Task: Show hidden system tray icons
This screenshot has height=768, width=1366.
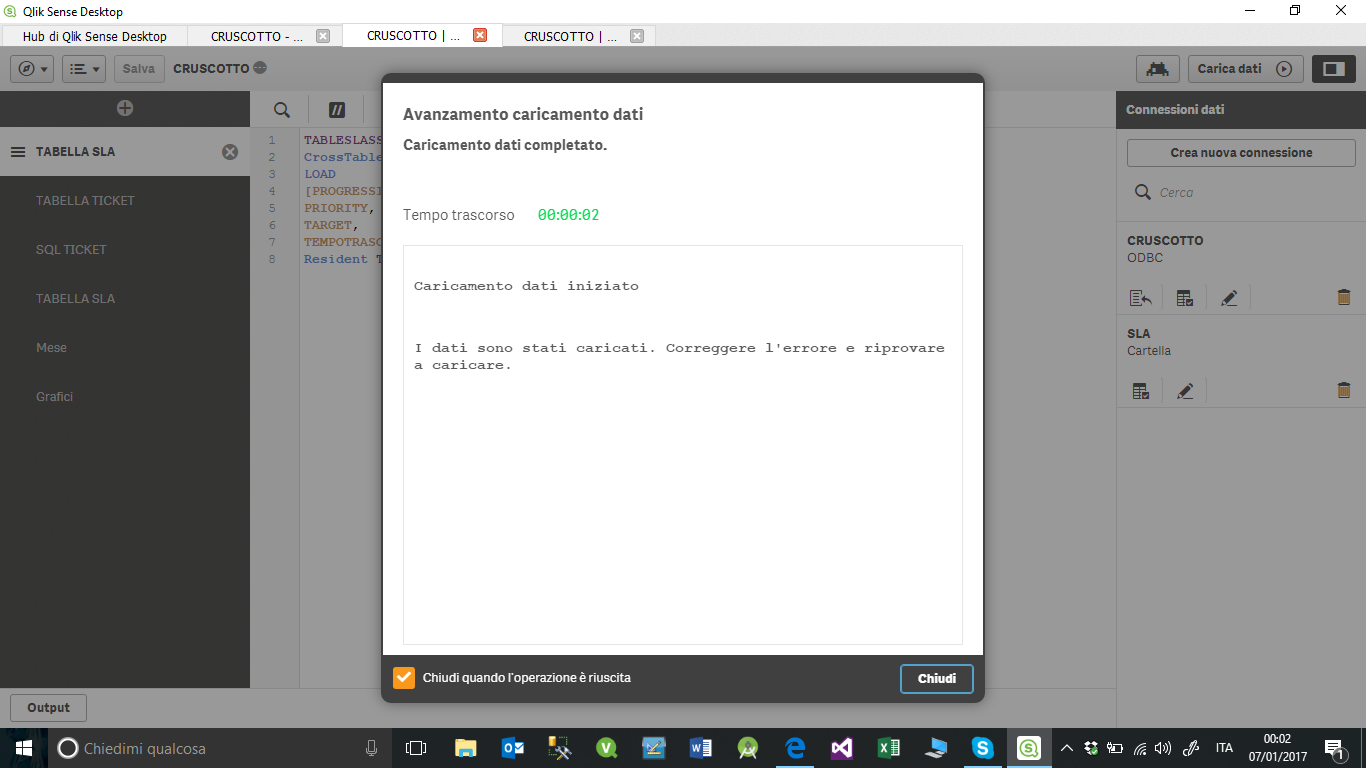Action: coord(1067,748)
